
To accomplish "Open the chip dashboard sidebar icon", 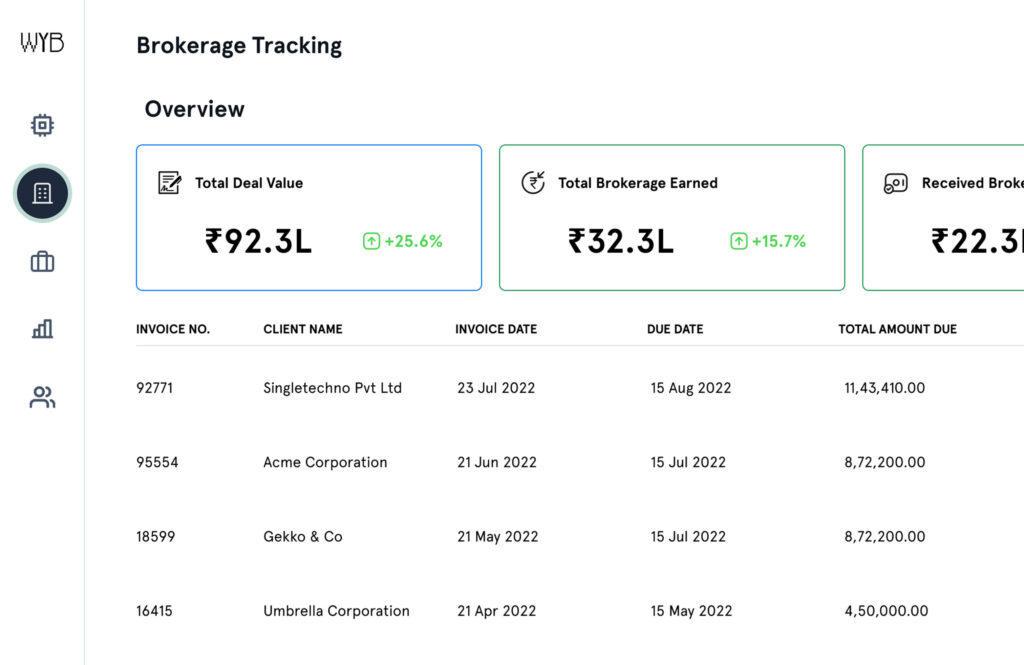I will tap(42, 125).
